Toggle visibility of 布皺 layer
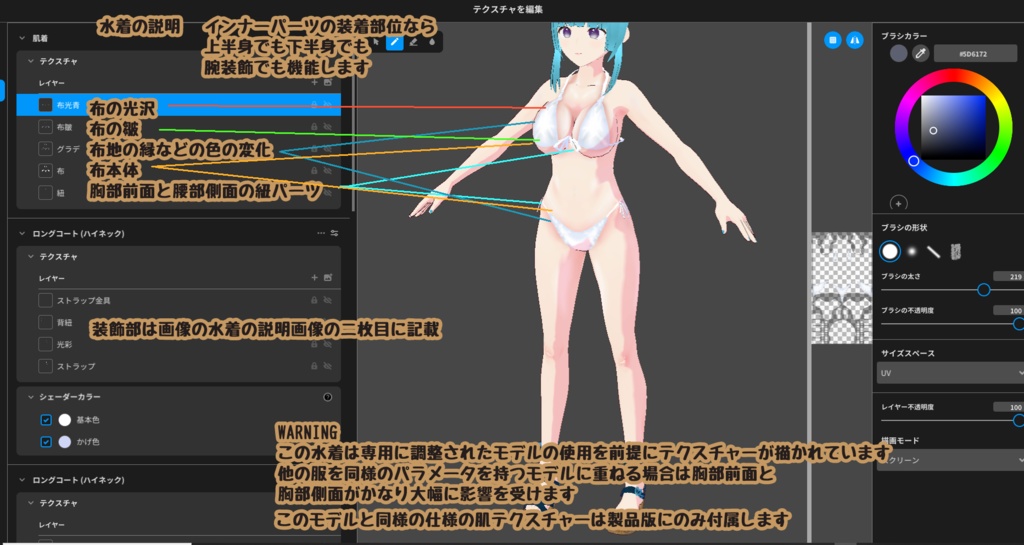1024x545 pixels. 328,127
